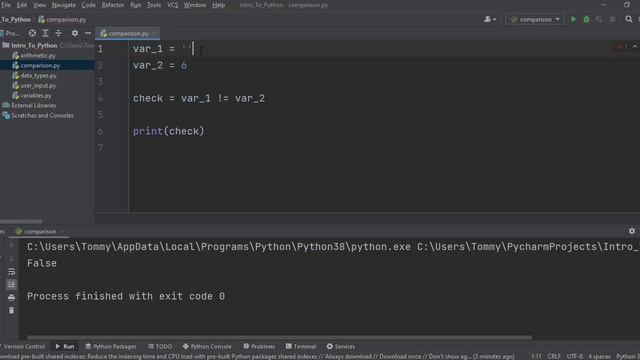
Task: Open the Project view selector dropdown
Action: (x=10, y=33)
